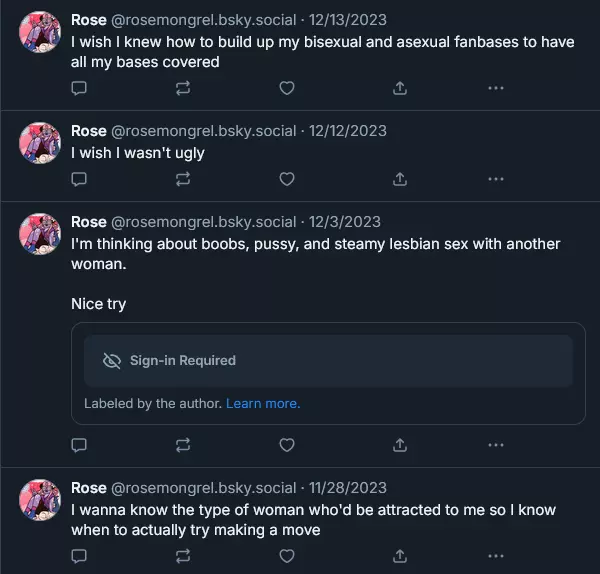Open Rose's display name on the 11/28/2023 post

click(89, 488)
